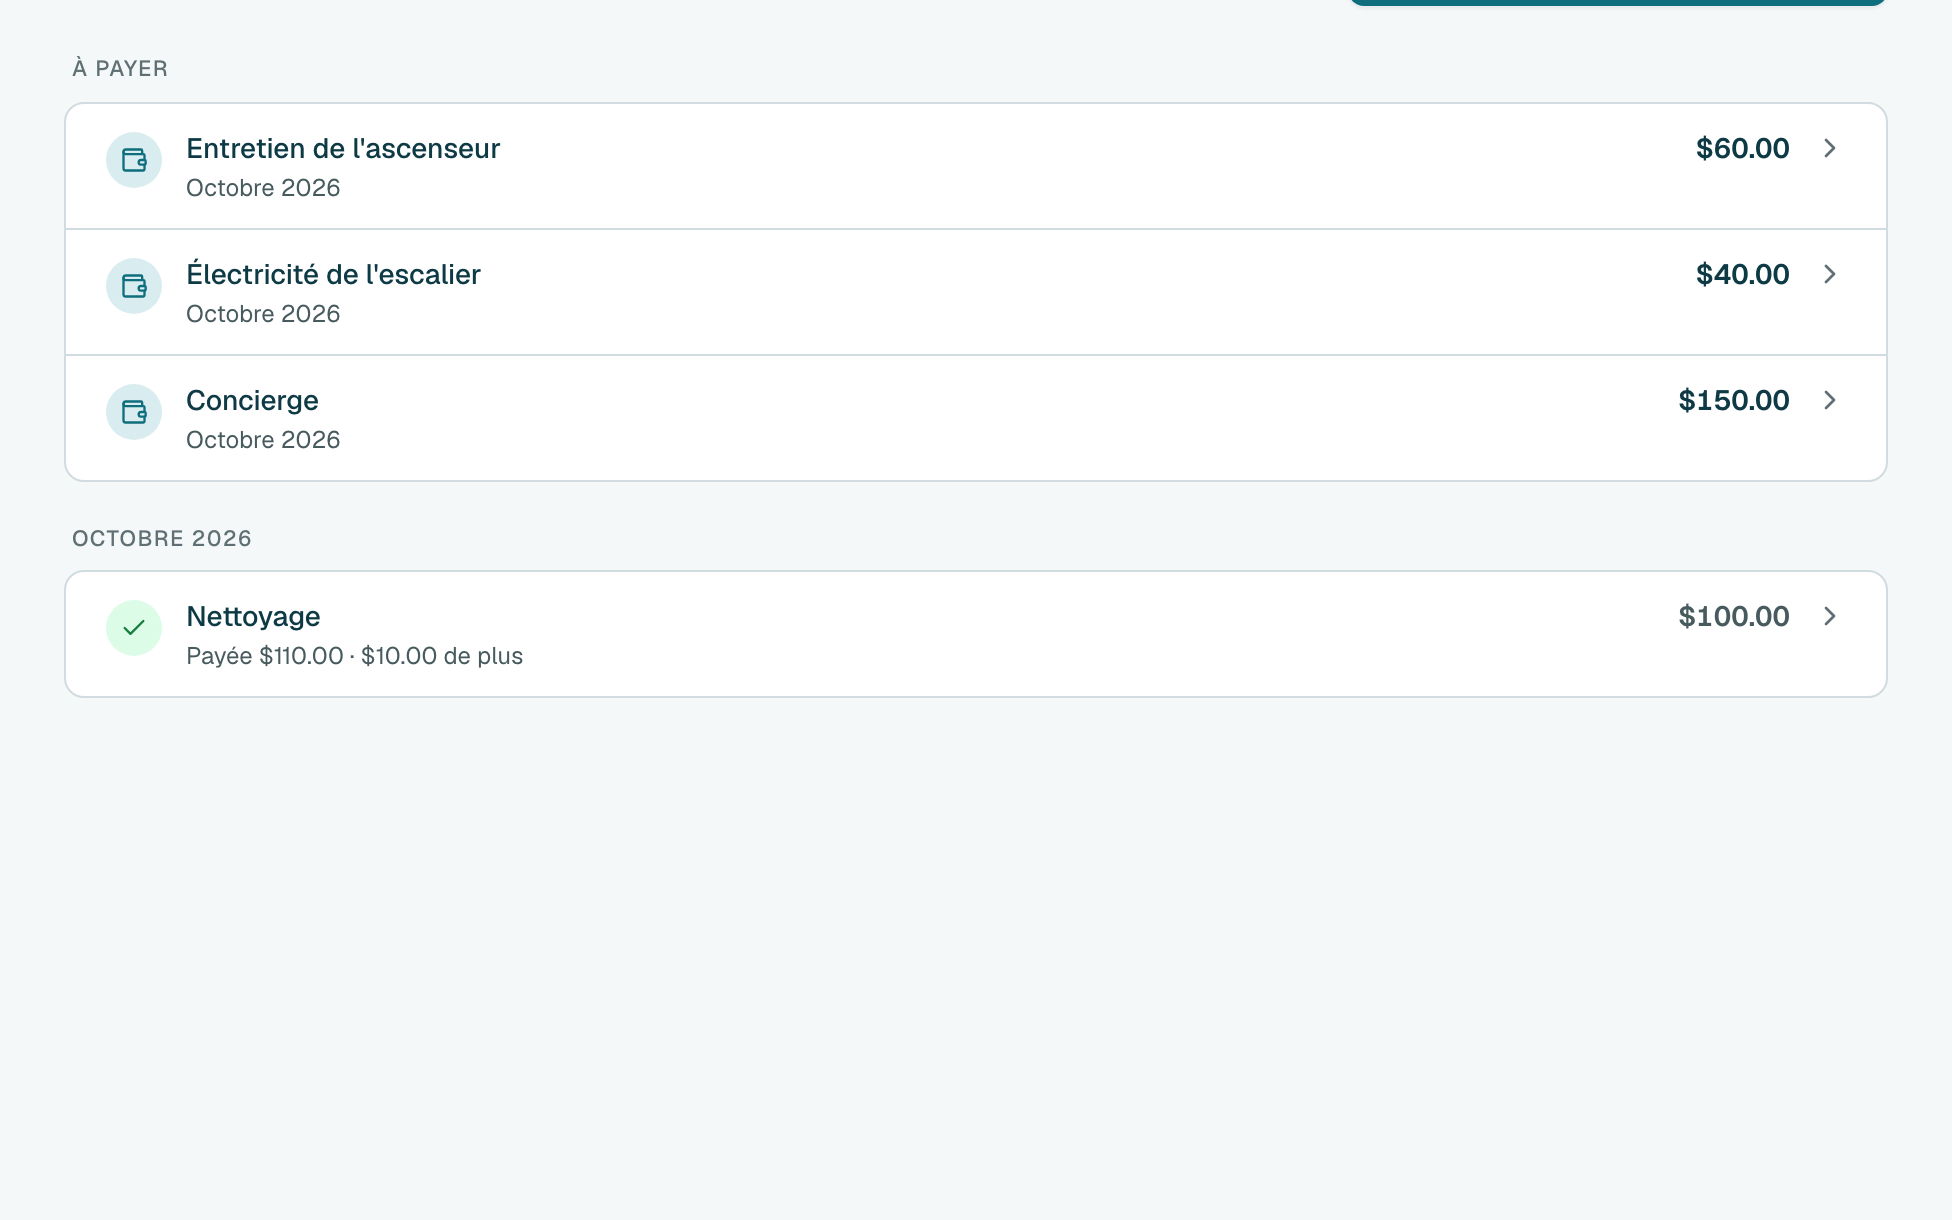The height and width of the screenshot is (1220, 1952).
Task: Select the Électricité de l'escalier title
Action: (x=333, y=274)
